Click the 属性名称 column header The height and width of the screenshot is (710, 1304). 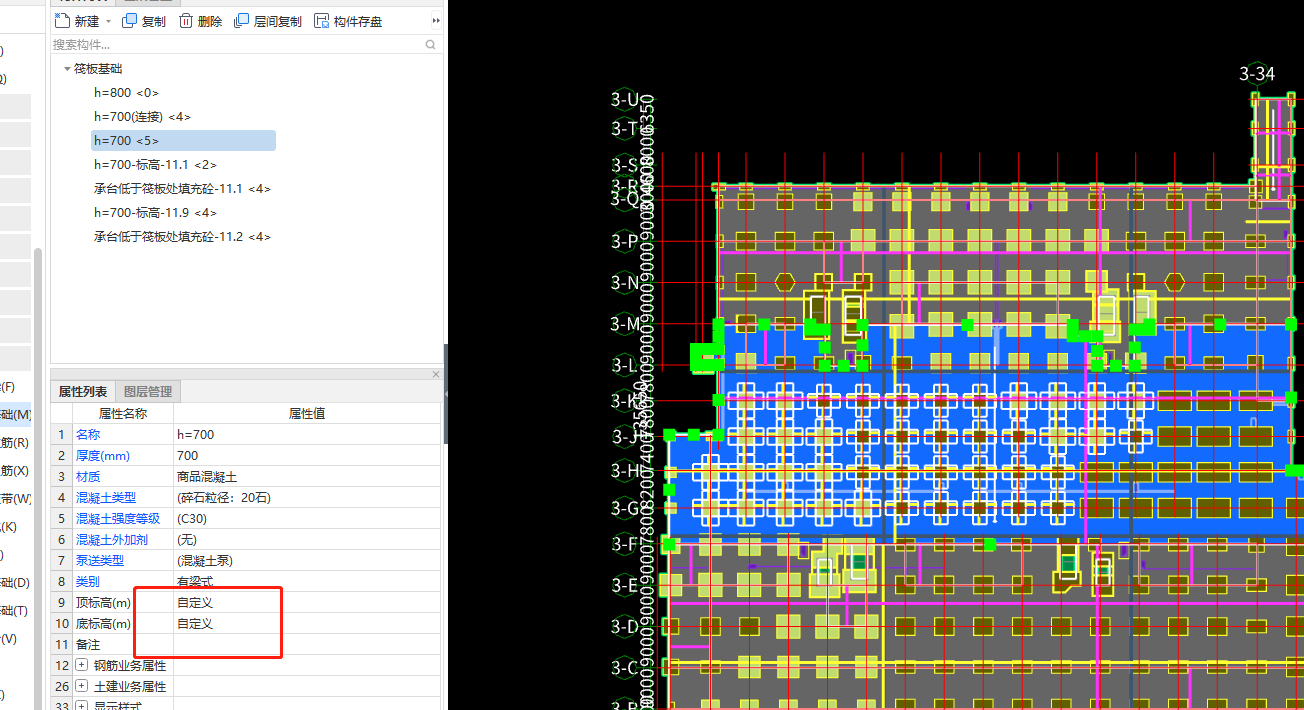pos(123,414)
